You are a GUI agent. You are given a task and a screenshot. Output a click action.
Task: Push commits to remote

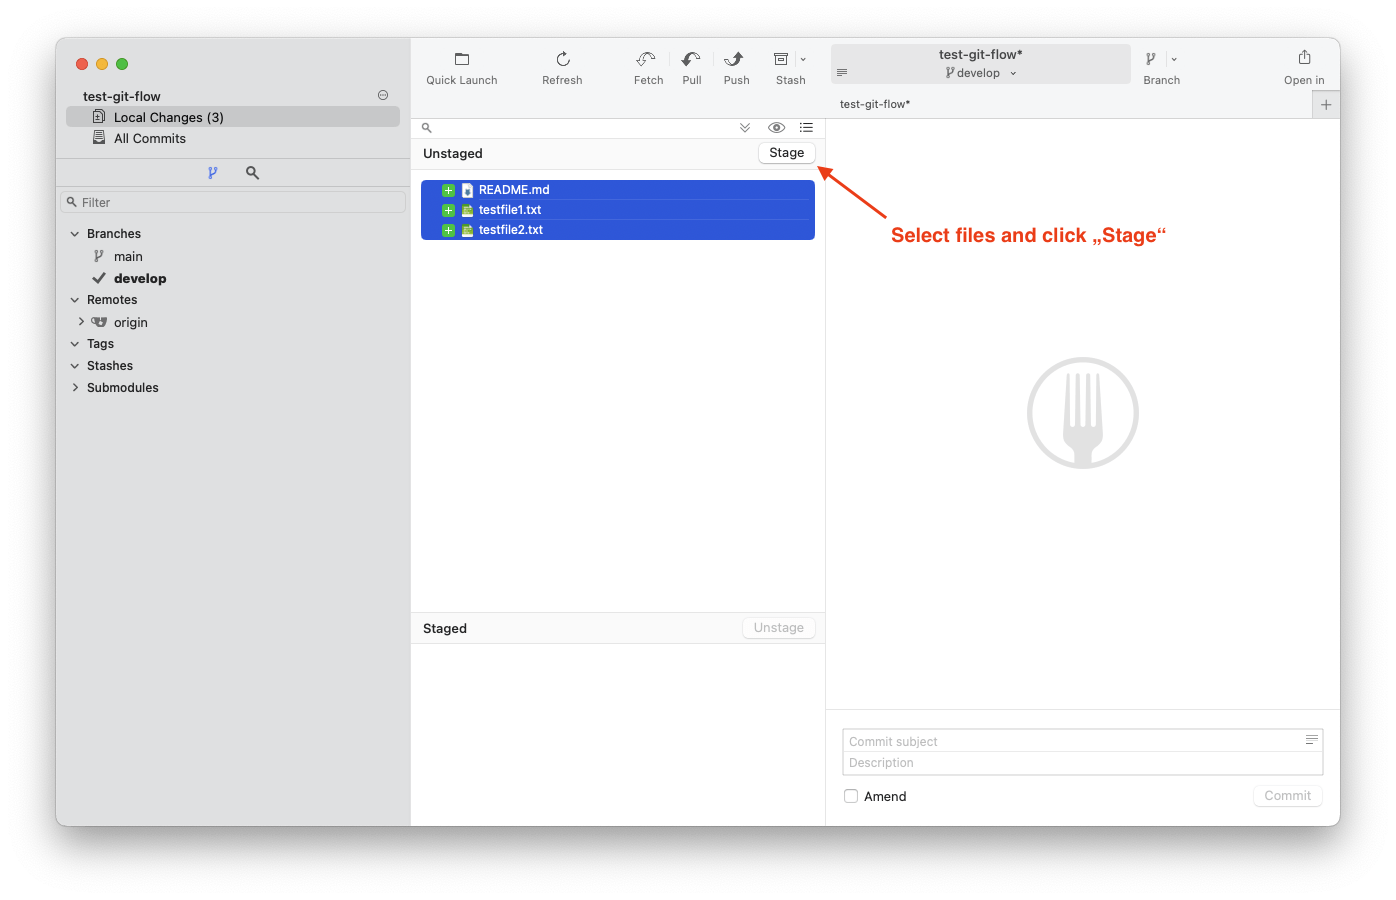click(735, 60)
